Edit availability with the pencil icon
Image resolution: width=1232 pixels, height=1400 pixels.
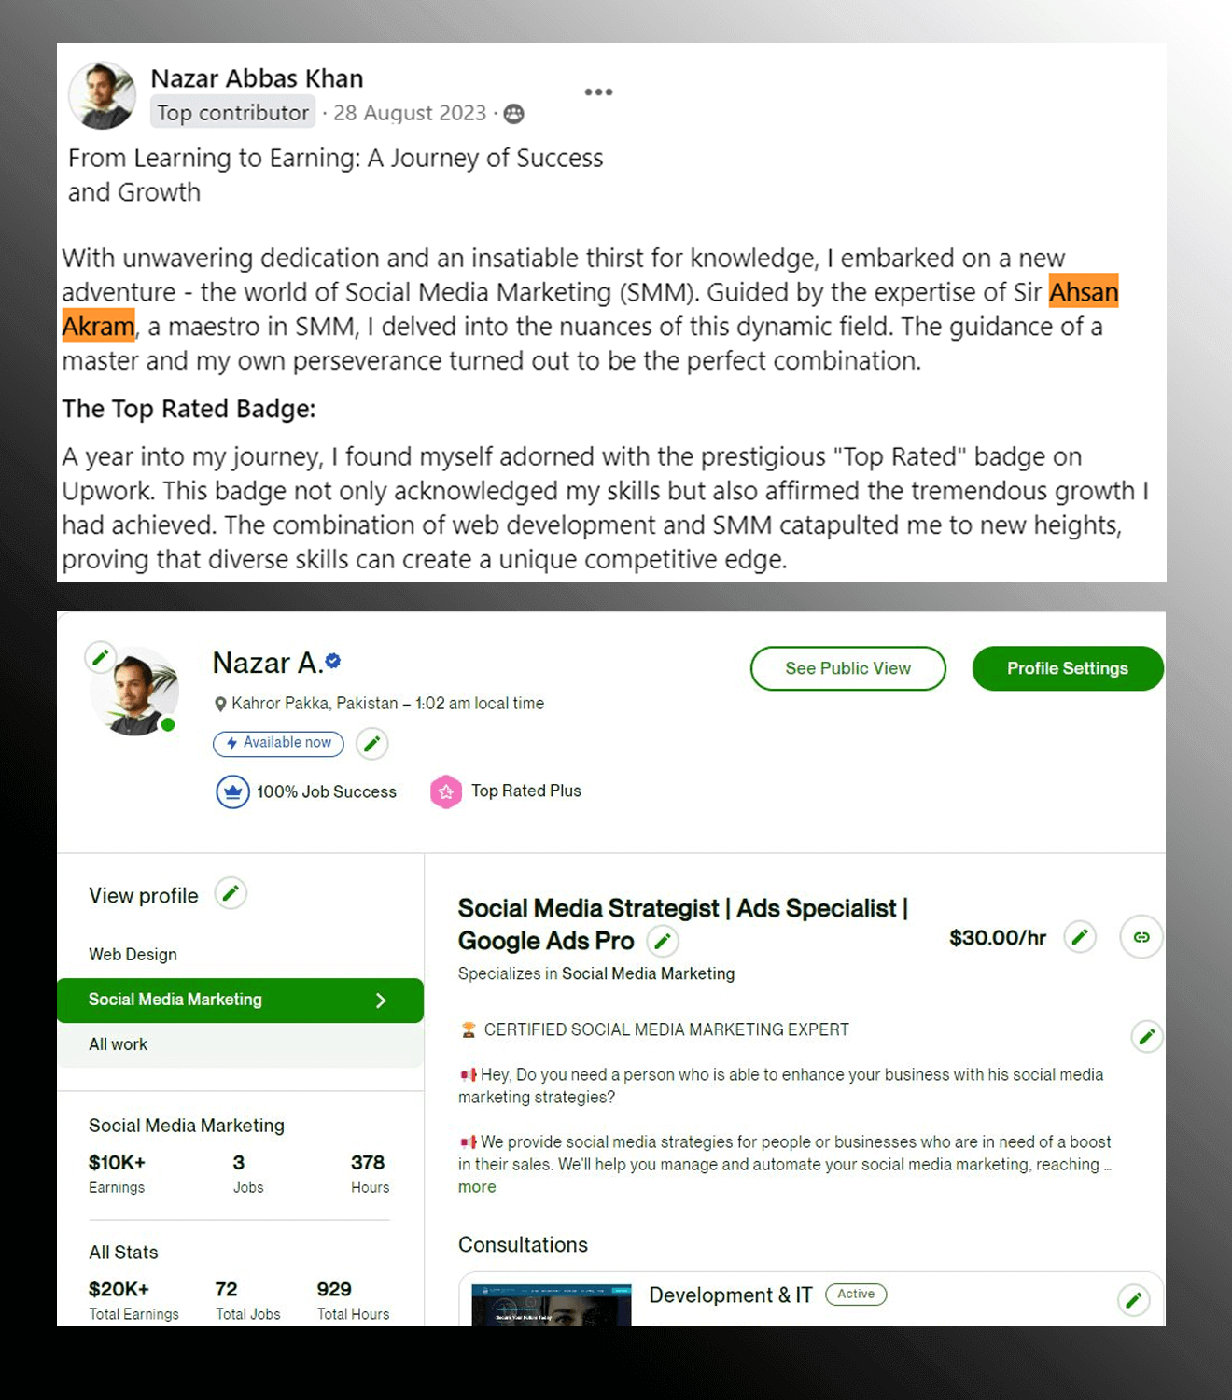pos(372,743)
